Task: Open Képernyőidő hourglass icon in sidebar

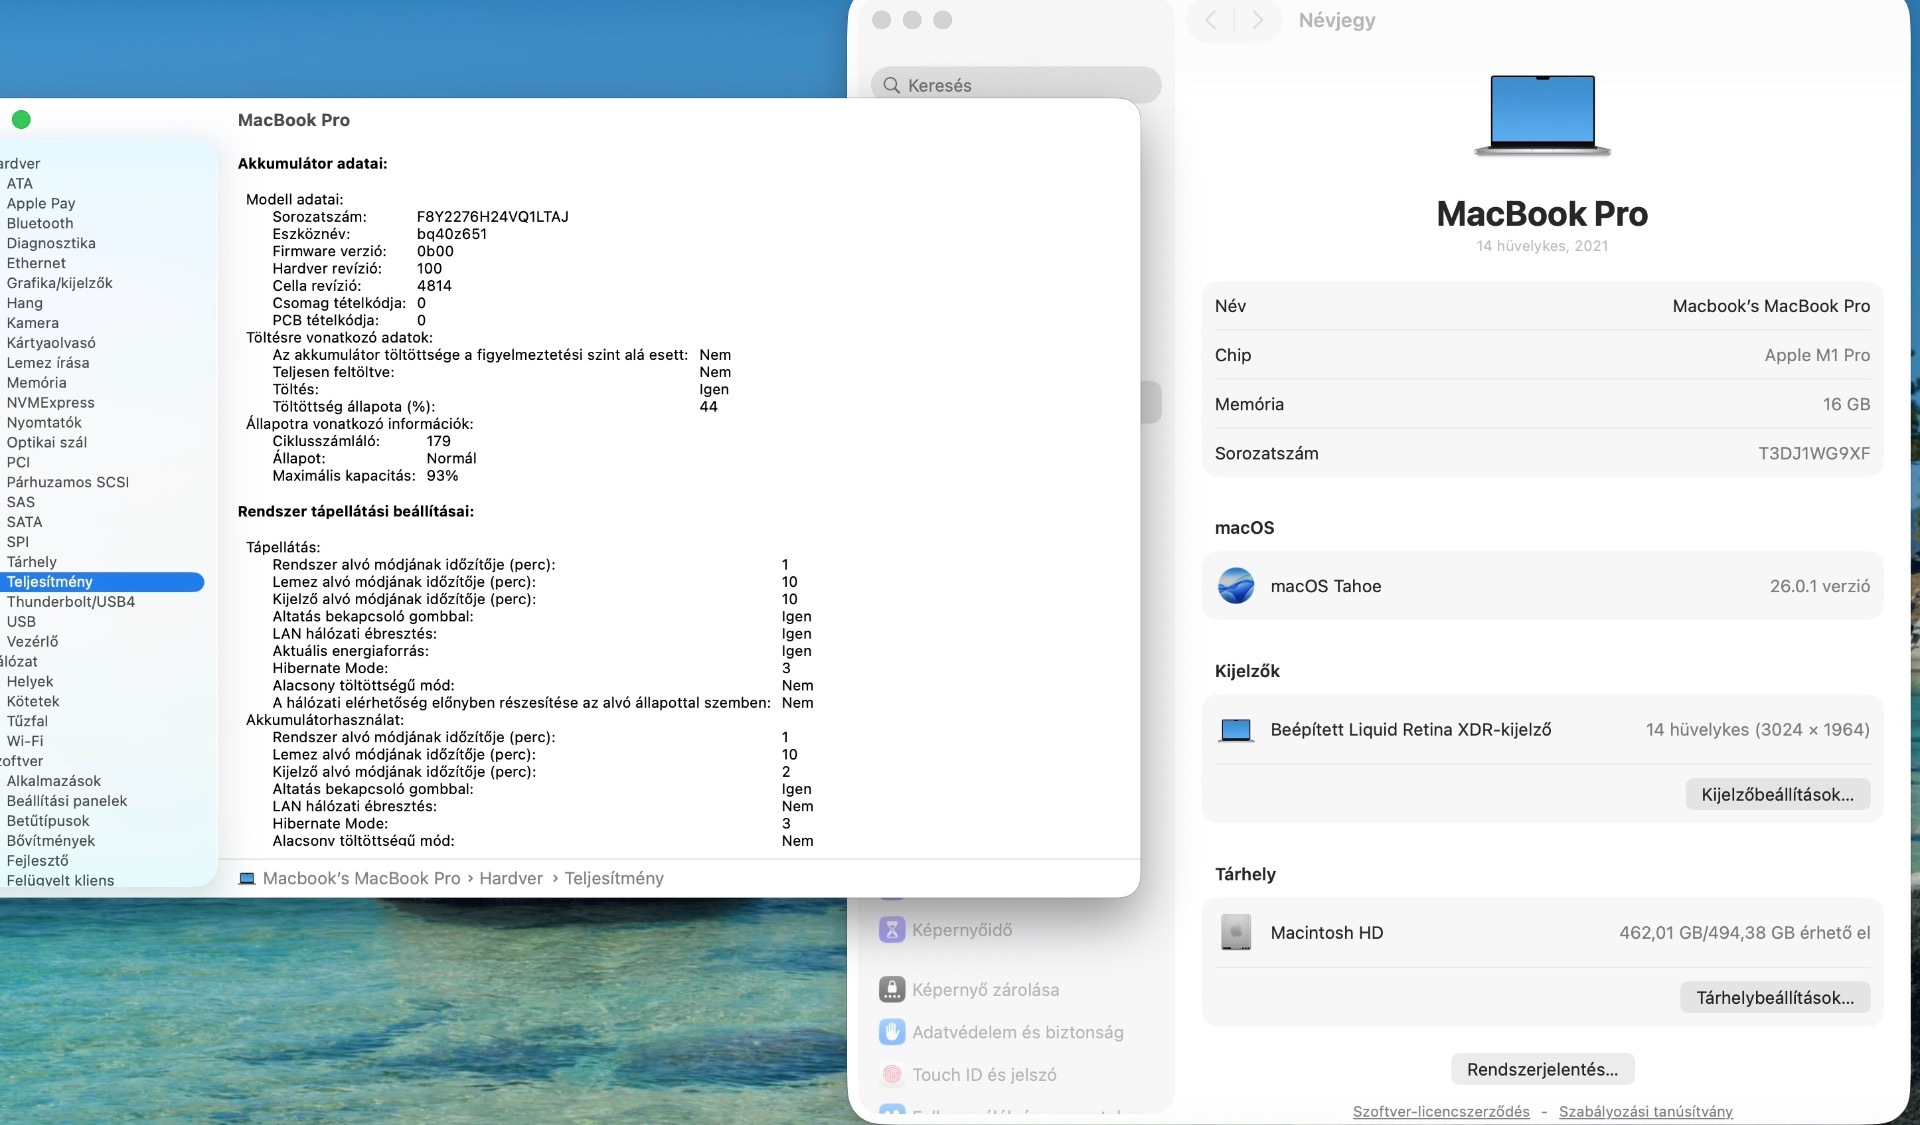Action: pyautogui.click(x=891, y=930)
